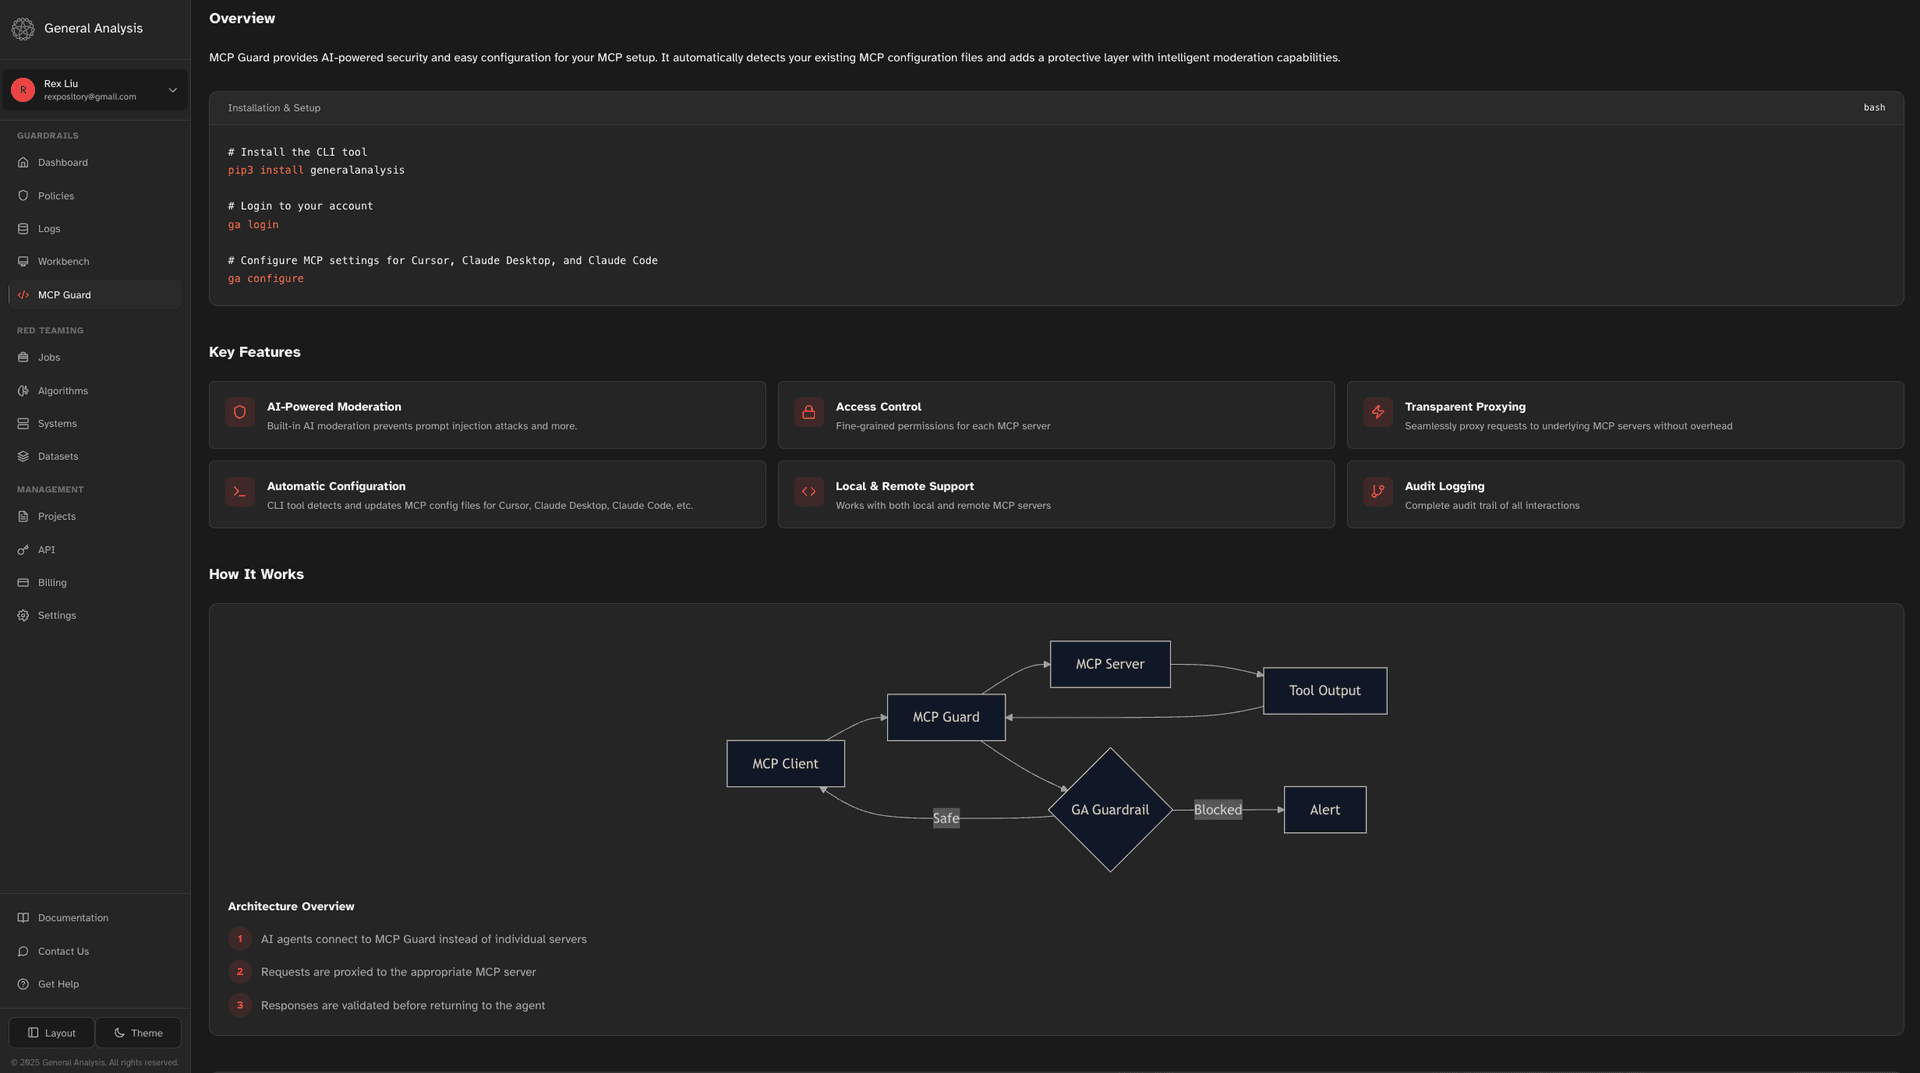Click the MCP Guard diagram node

click(946, 717)
